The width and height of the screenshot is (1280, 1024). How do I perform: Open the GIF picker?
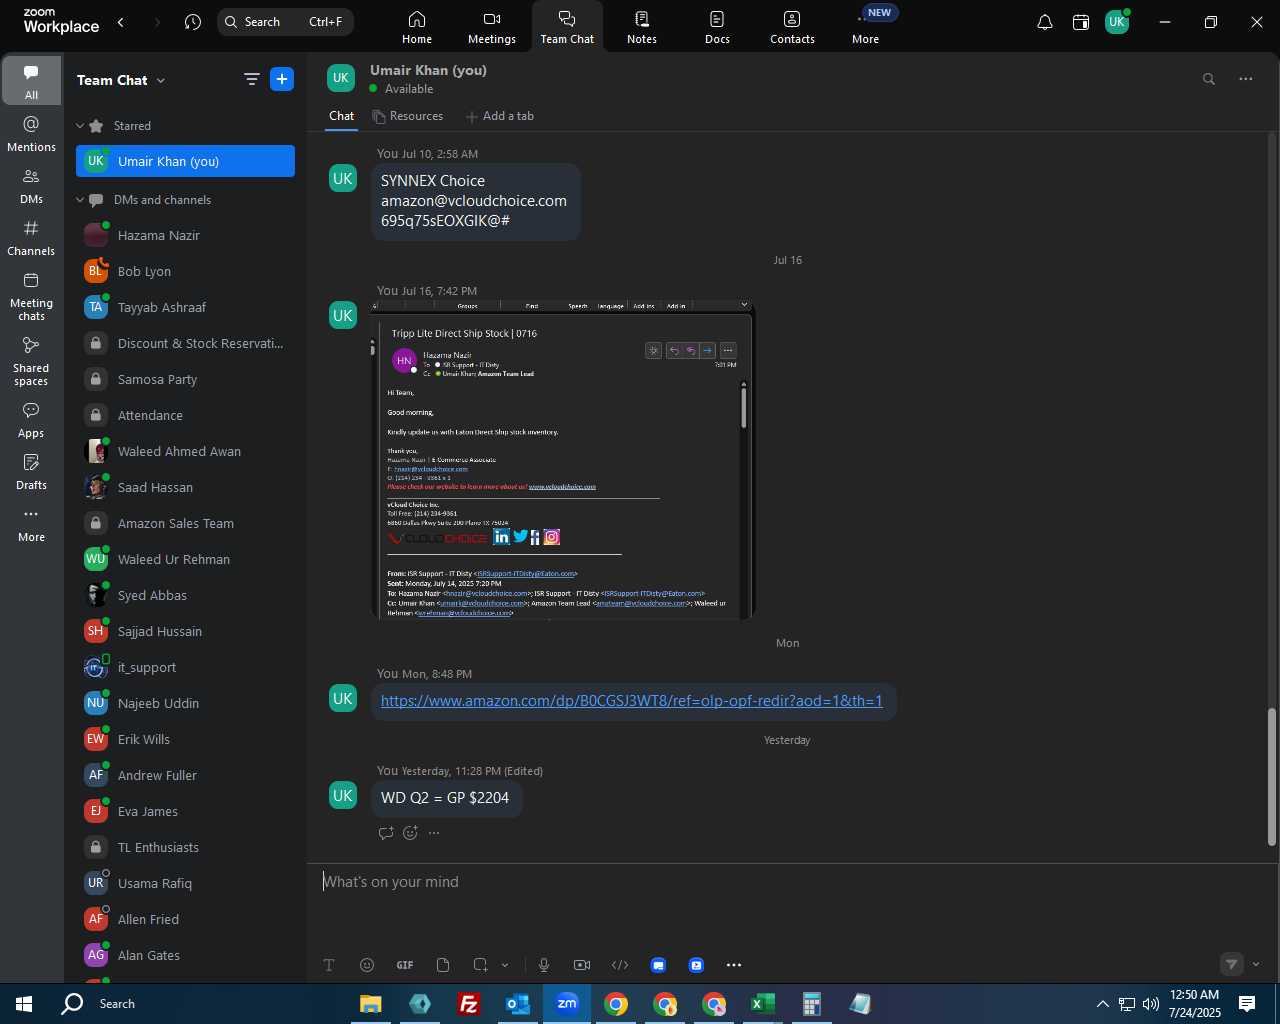(x=405, y=965)
